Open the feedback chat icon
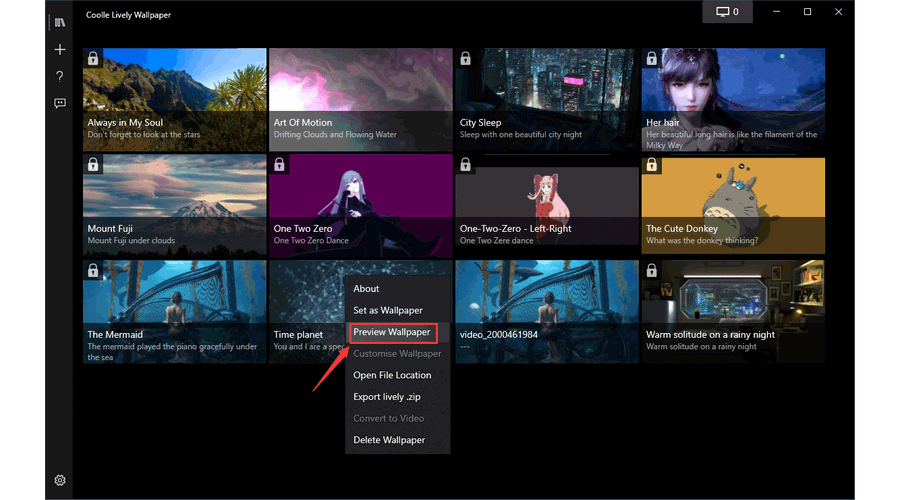 click(x=60, y=103)
